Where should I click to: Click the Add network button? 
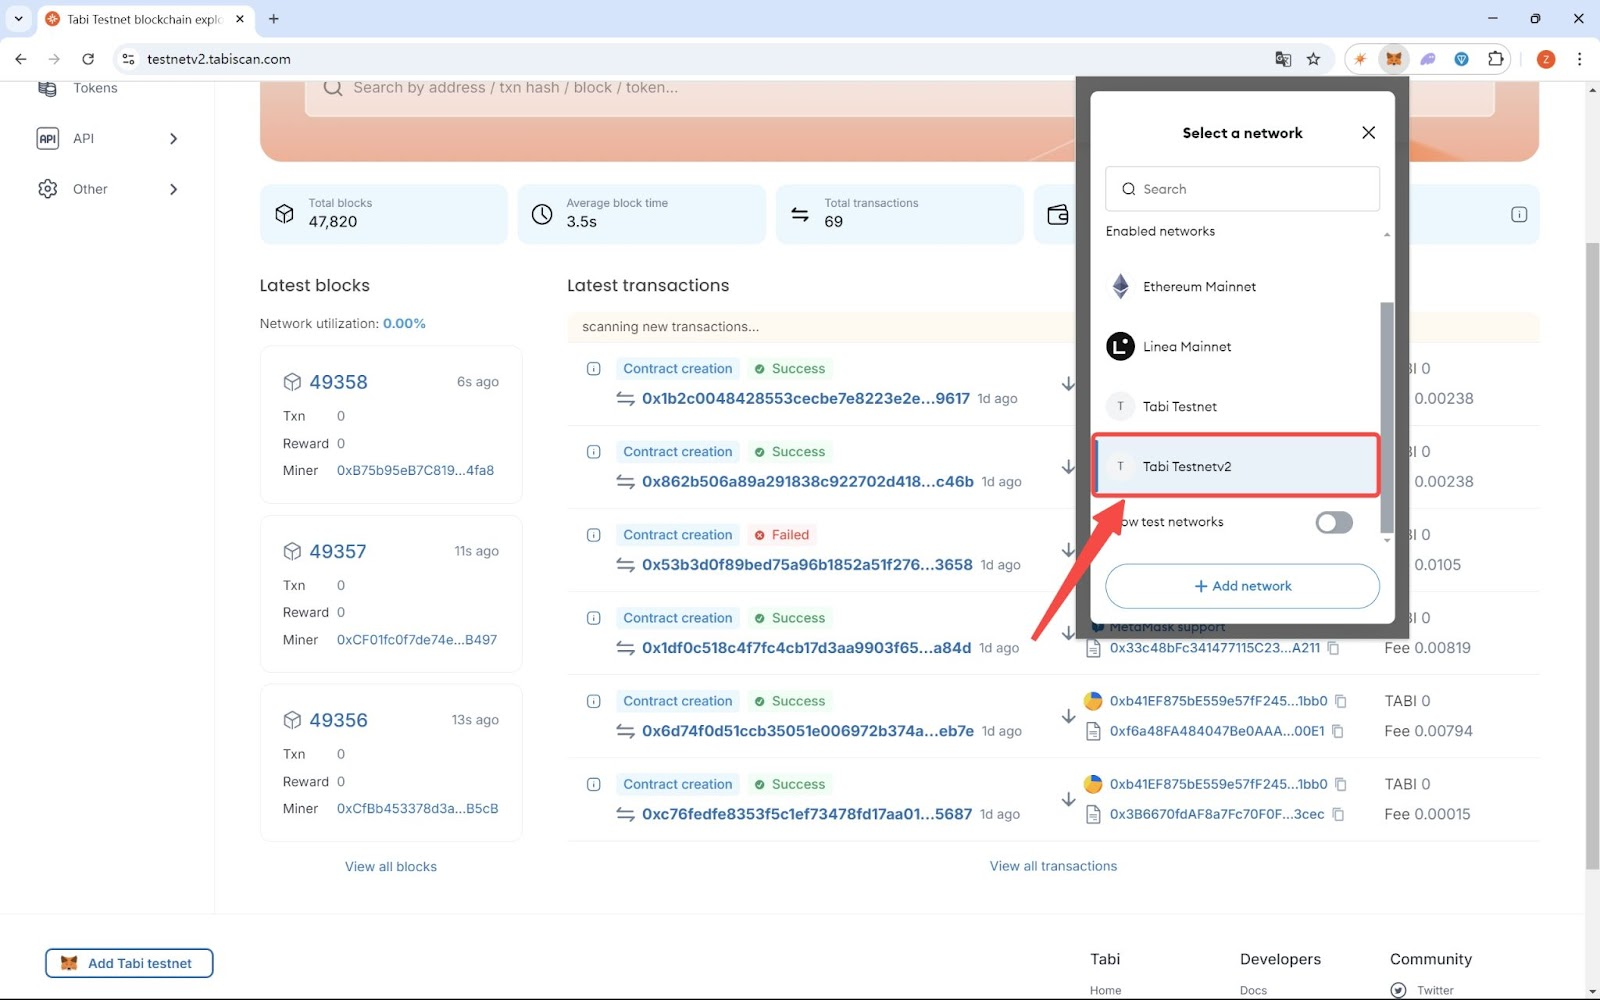(1242, 586)
